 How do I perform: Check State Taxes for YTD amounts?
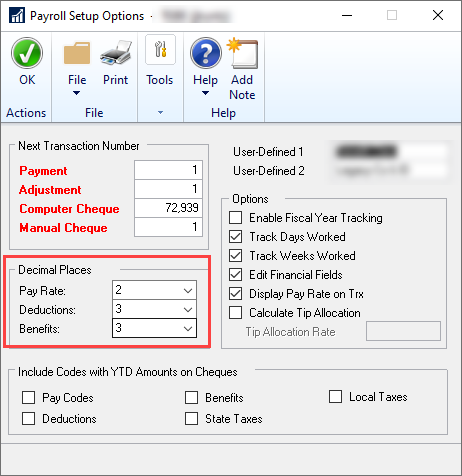[191, 419]
